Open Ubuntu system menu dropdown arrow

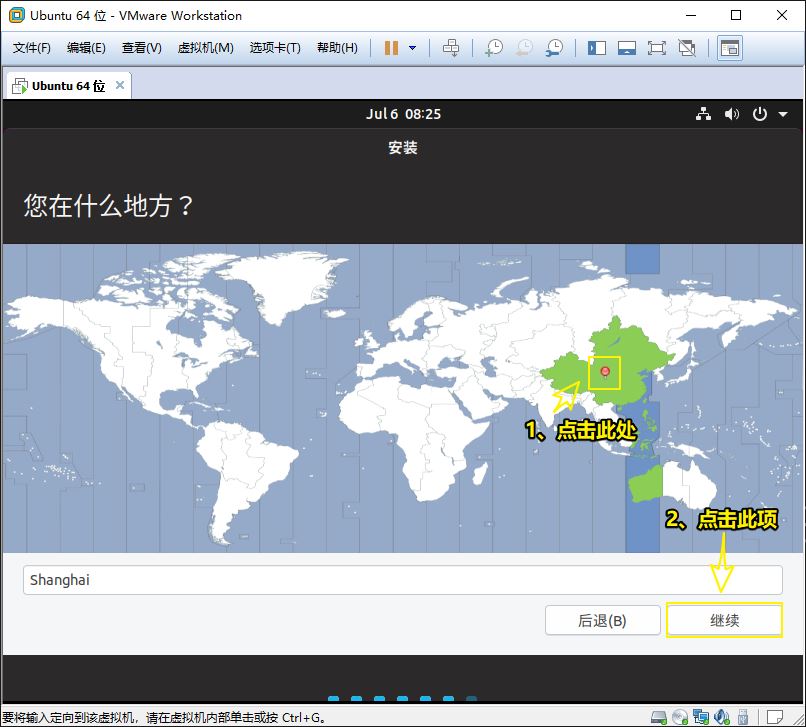(x=783, y=114)
